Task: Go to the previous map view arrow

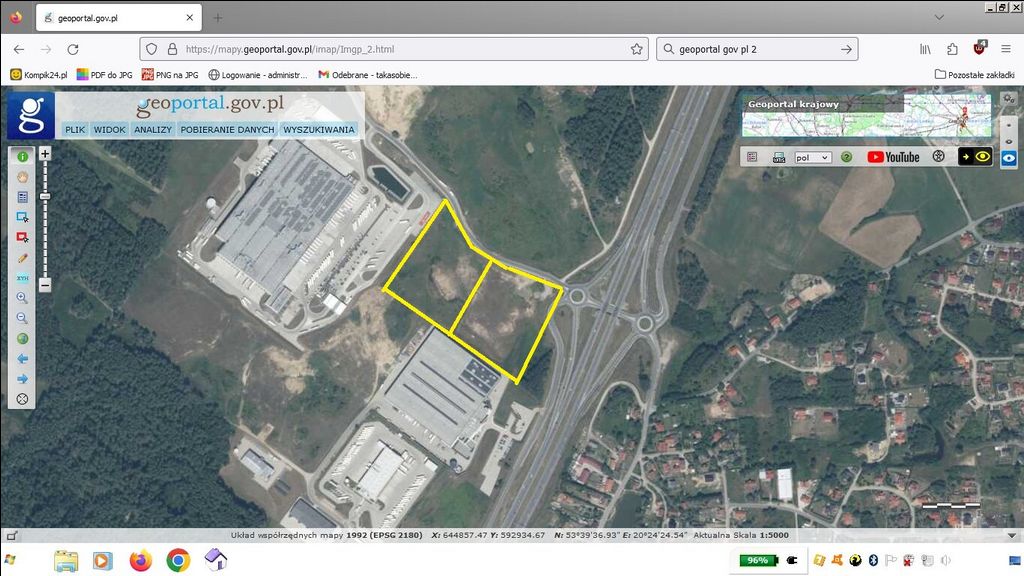Action: point(22,358)
